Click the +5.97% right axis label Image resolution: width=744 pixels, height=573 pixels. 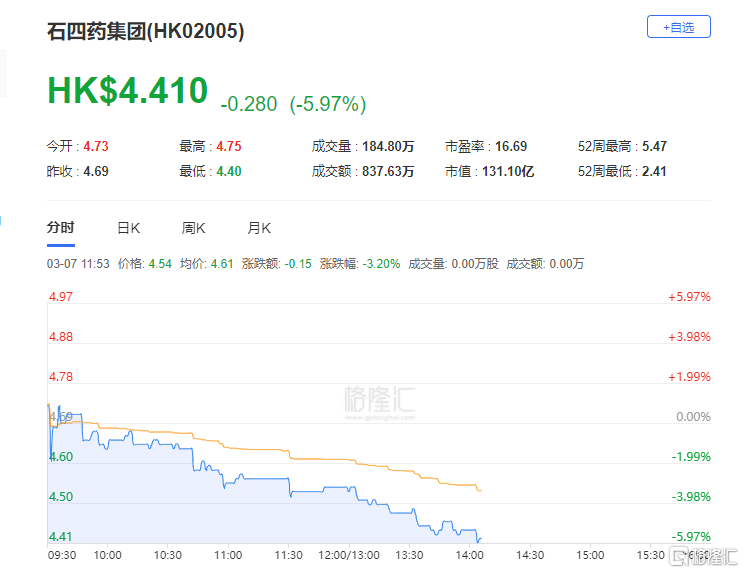coord(689,297)
